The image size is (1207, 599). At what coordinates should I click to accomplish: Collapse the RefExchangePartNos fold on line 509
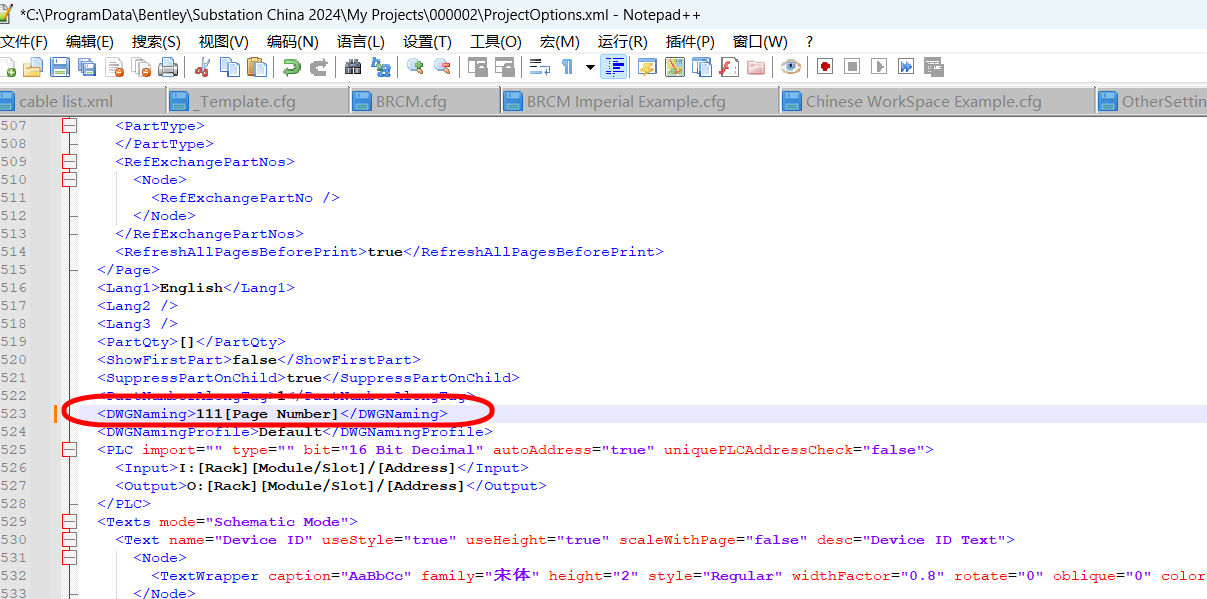coord(69,162)
